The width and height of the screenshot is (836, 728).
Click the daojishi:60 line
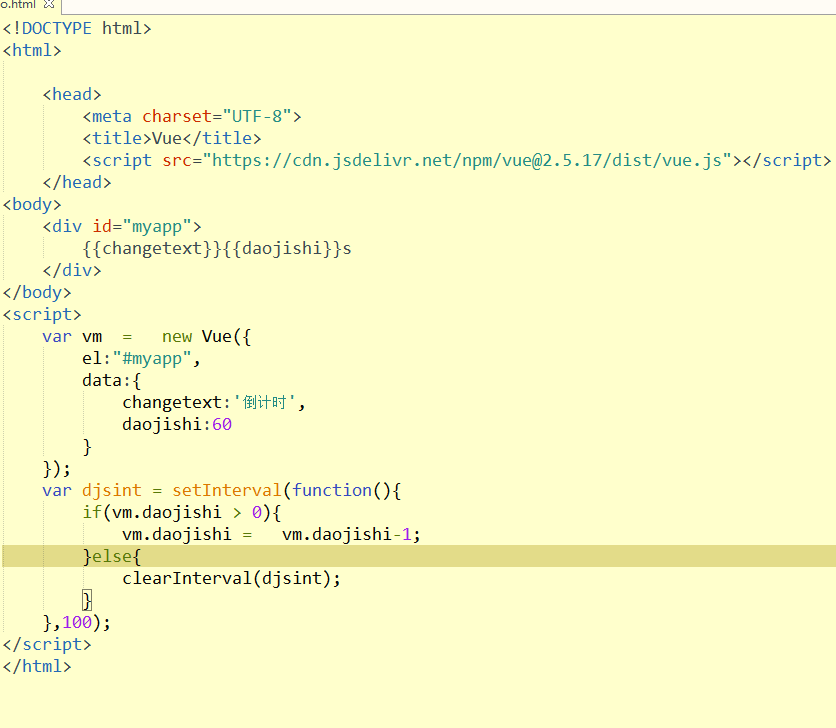pyautogui.click(x=177, y=425)
